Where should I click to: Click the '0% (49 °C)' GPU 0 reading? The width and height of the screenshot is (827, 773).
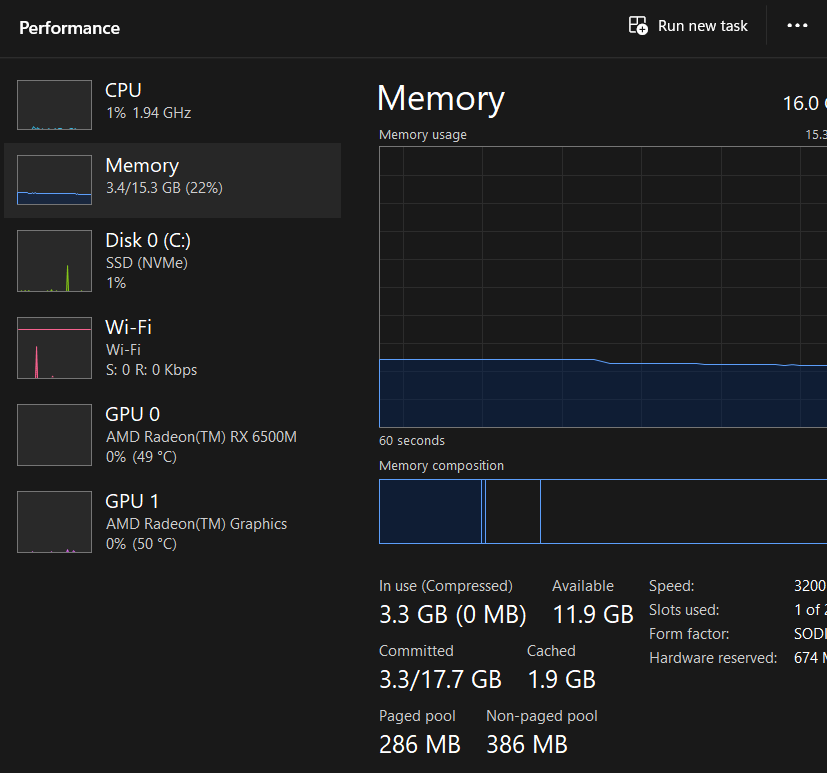[x=141, y=457]
